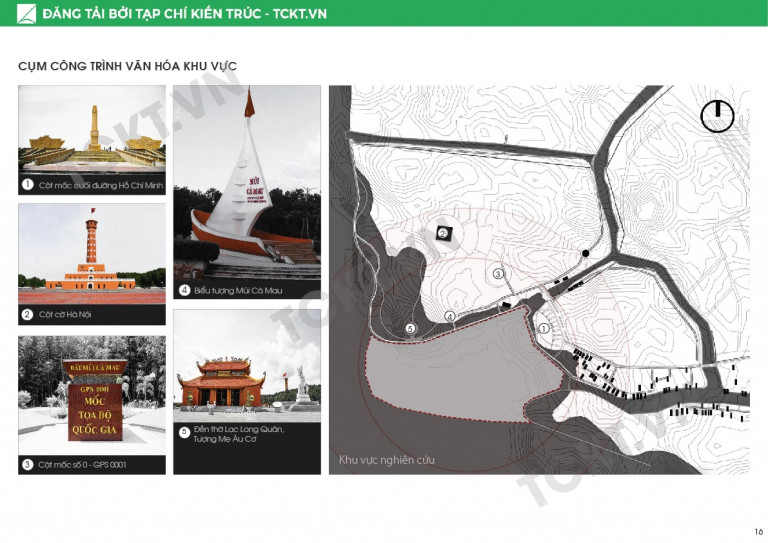Click the Khu vực nghiên cứu map label
Screen dimensions: 768x543
point(386,460)
